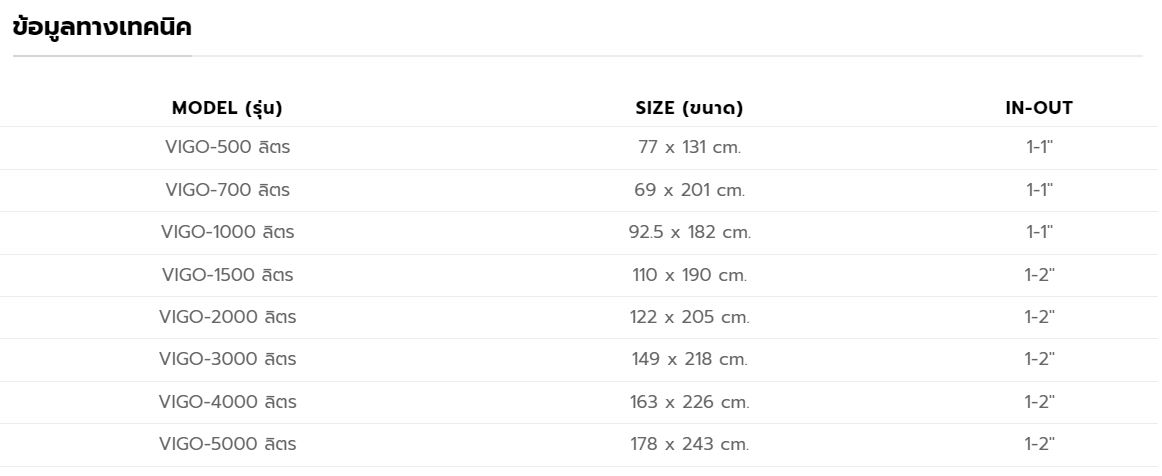Click the SIZE (ขนาด) column header
This screenshot has width=1162, height=476.
(689, 108)
